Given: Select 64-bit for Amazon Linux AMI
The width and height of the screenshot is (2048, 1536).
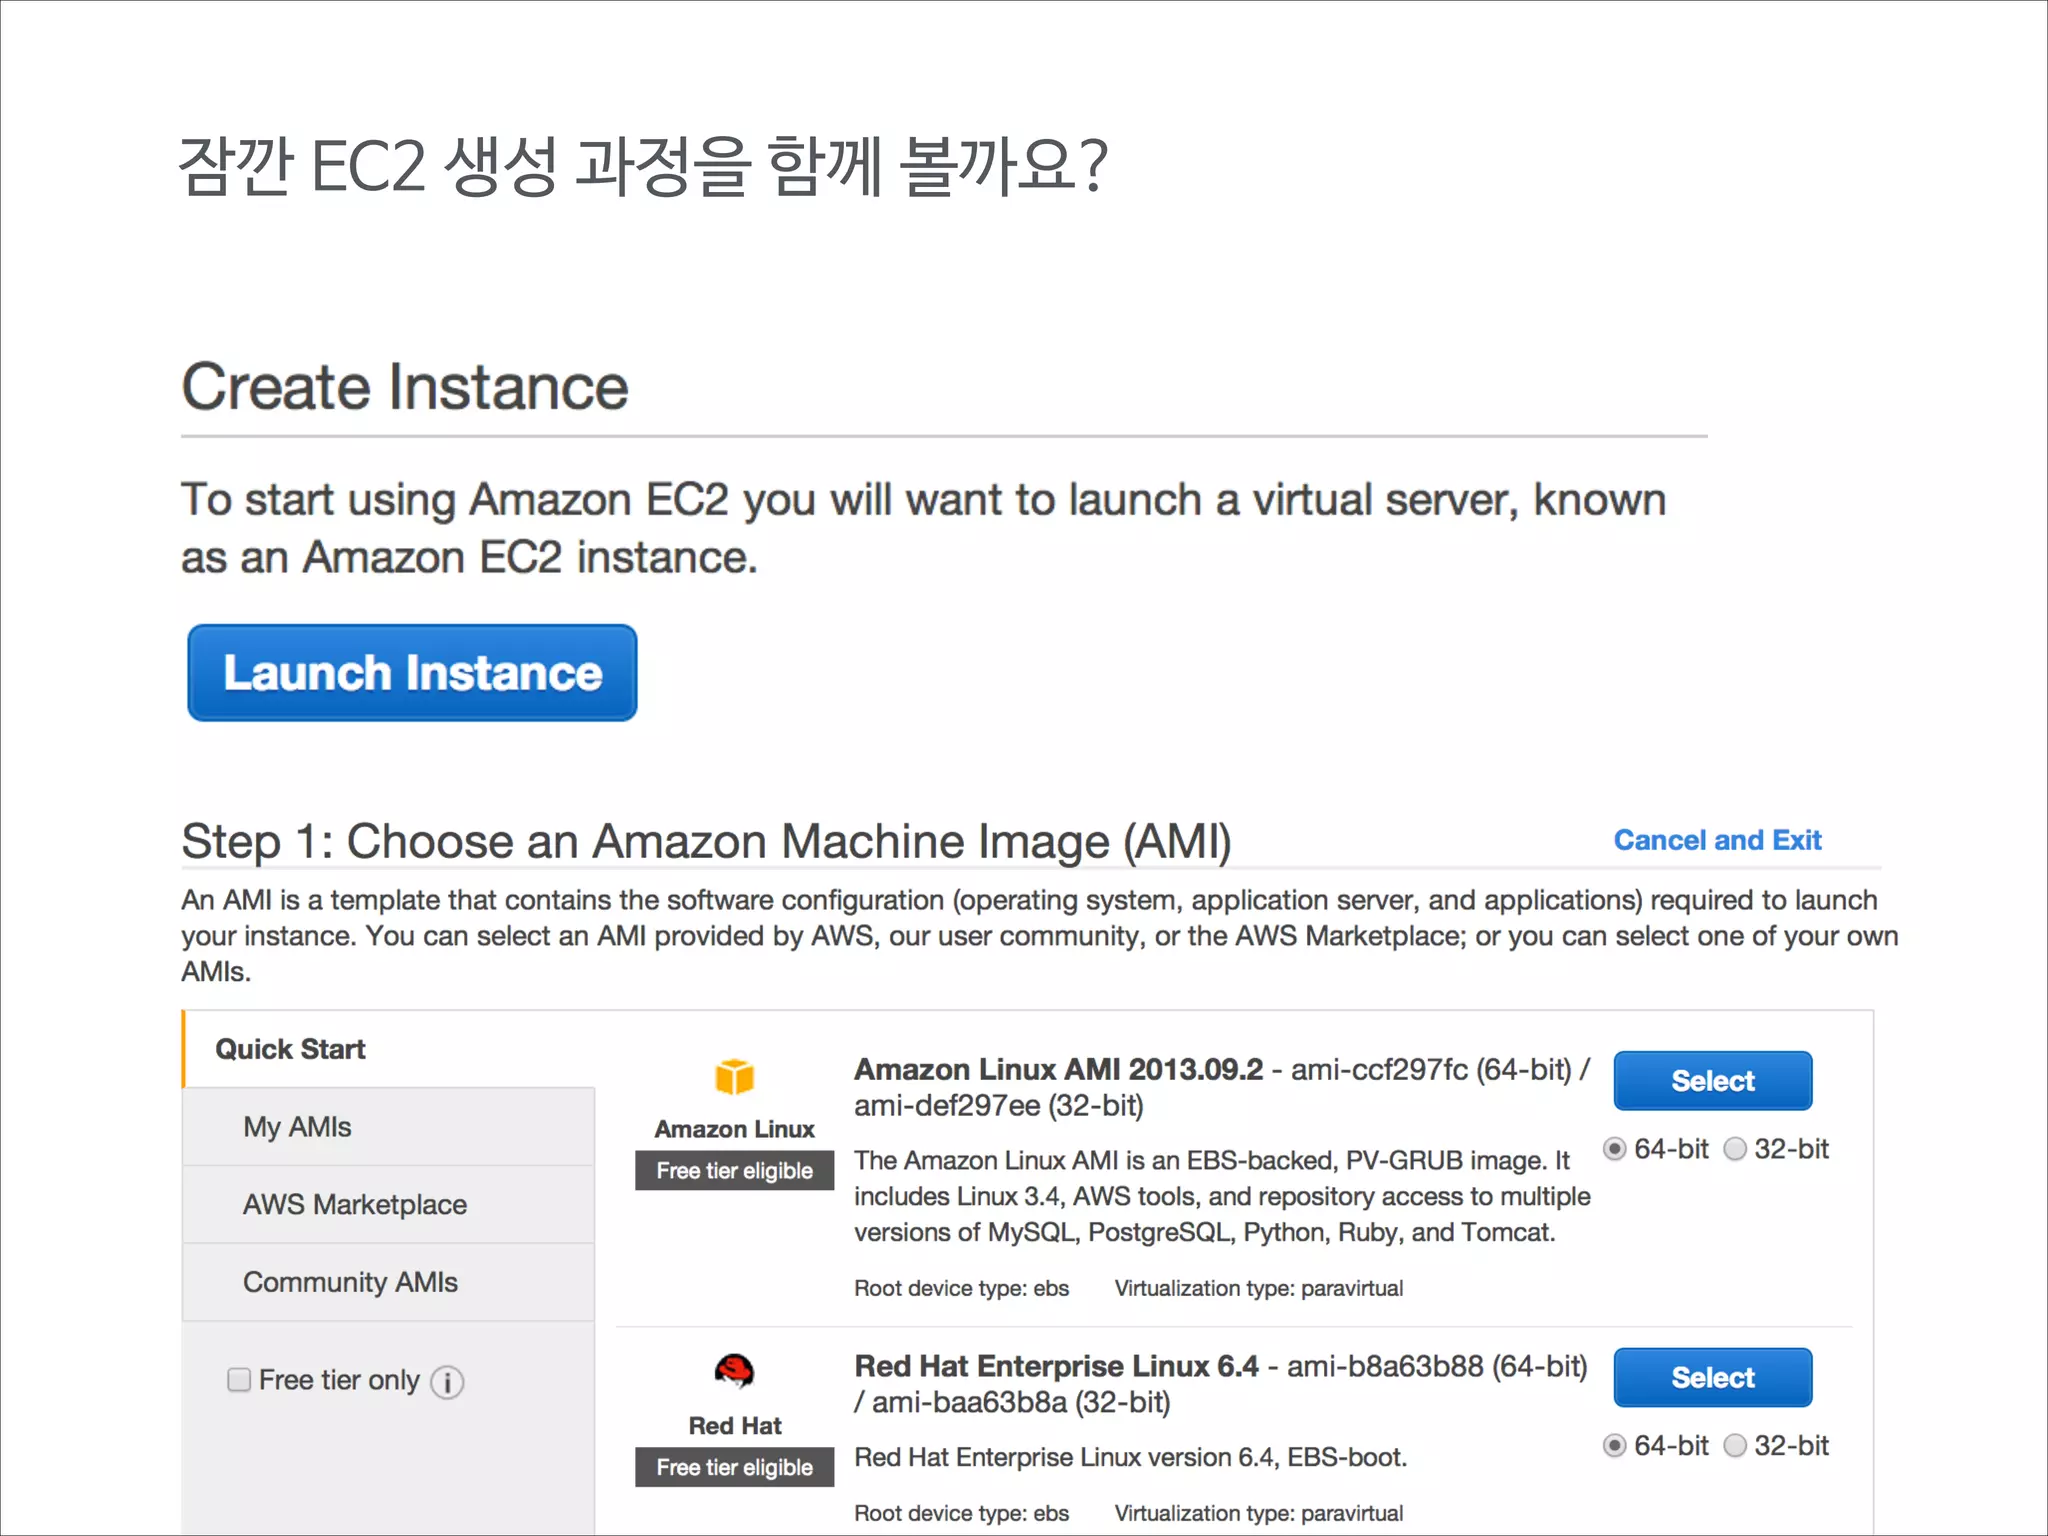Looking at the screenshot, I should [1614, 1149].
